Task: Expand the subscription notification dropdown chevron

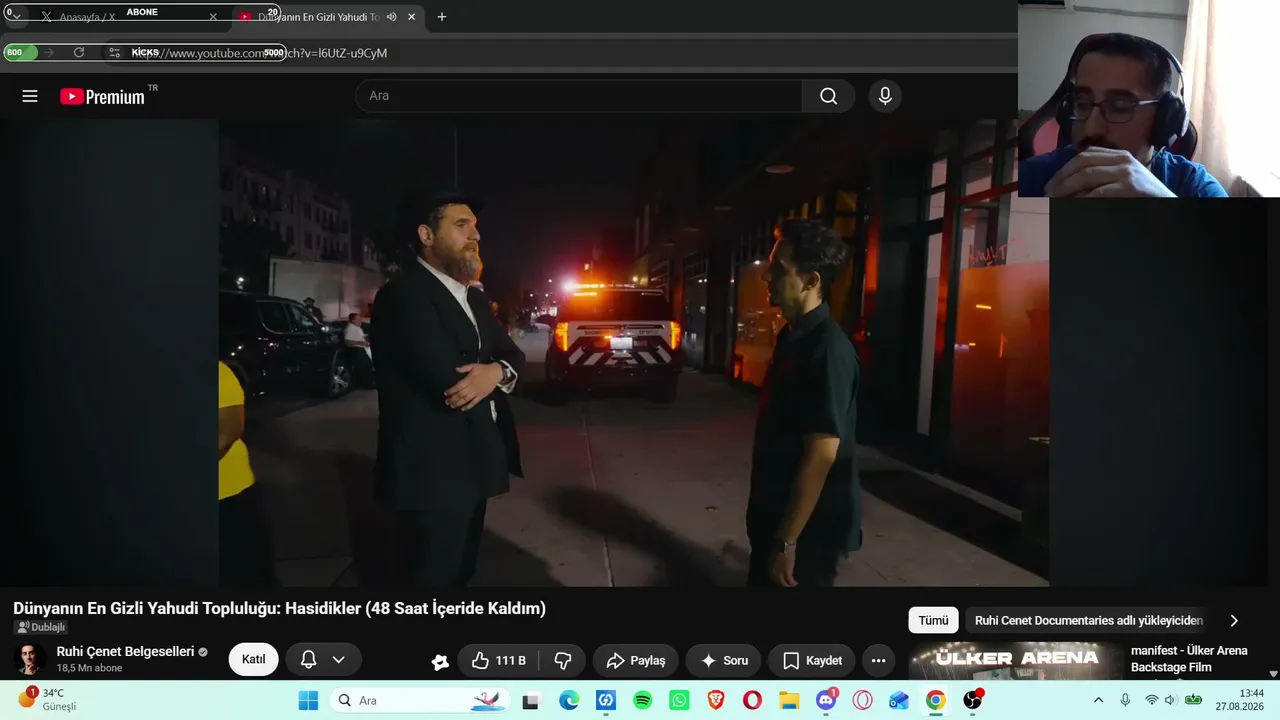Action: pyautogui.click(x=339, y=660)
